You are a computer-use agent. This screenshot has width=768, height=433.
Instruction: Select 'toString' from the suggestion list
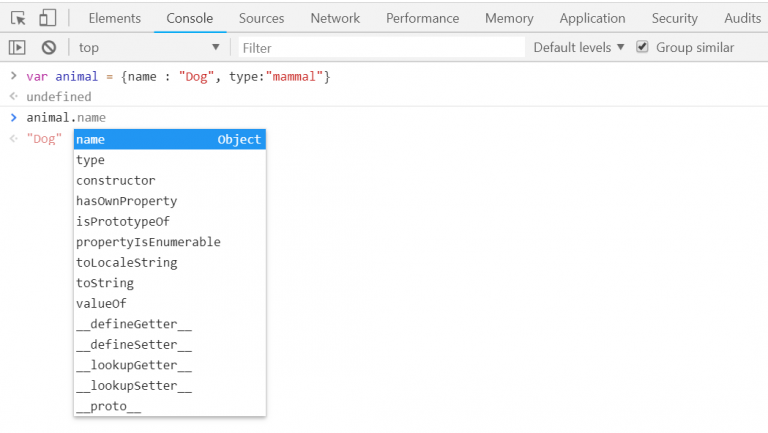coord(105,283)
